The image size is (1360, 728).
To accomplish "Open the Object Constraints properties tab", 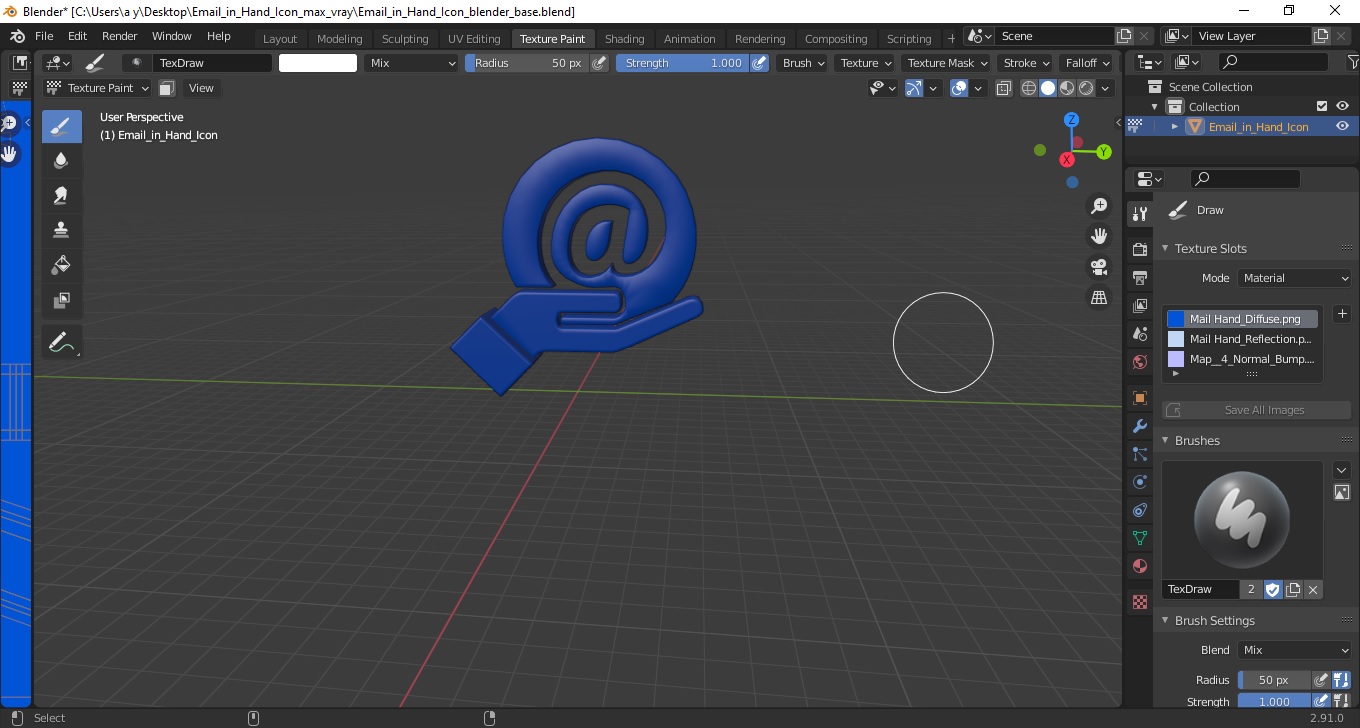I will 1139,510.
